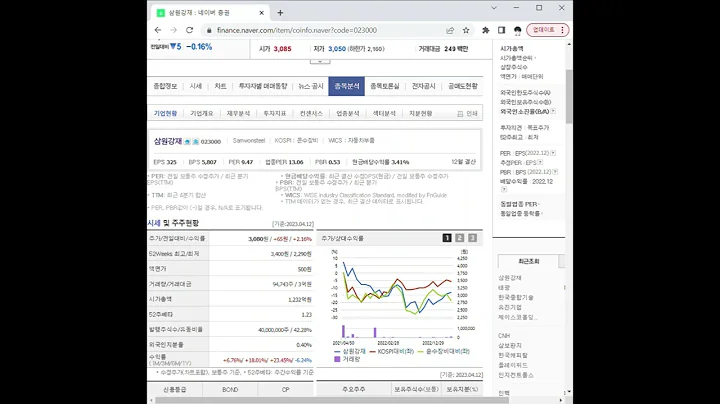Reload the Naver finance page
The image size is (720, 404).
tap(189, 30)
